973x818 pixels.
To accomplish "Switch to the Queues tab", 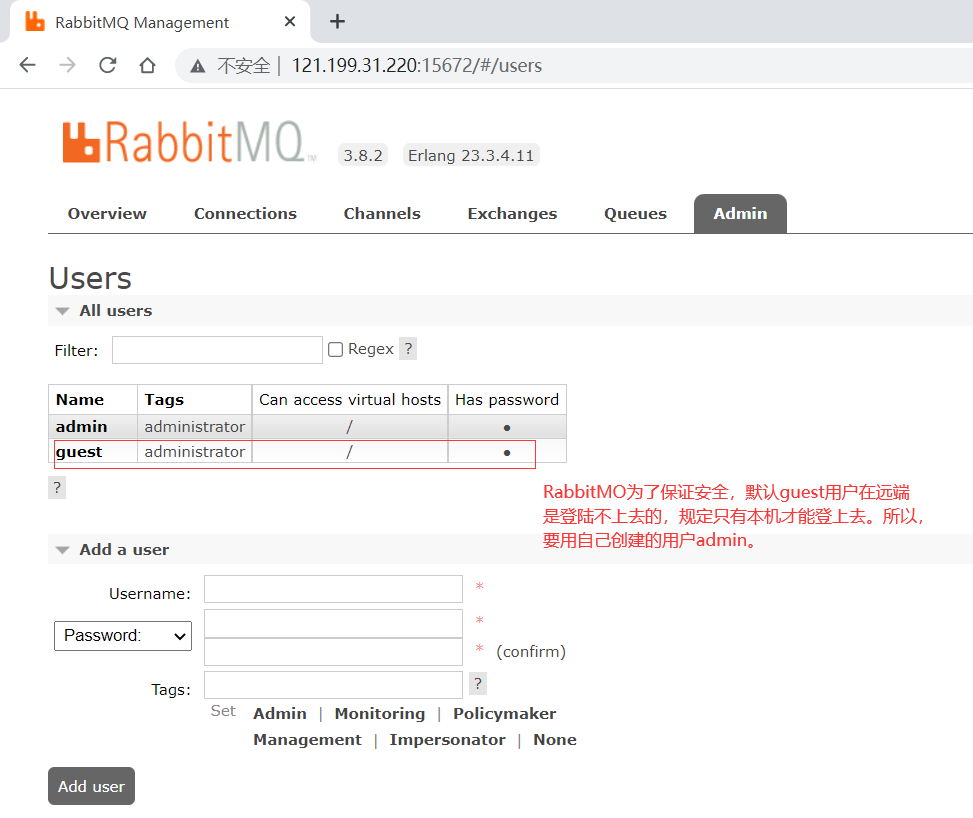I will pyautogui.click(x=635, y=213).
